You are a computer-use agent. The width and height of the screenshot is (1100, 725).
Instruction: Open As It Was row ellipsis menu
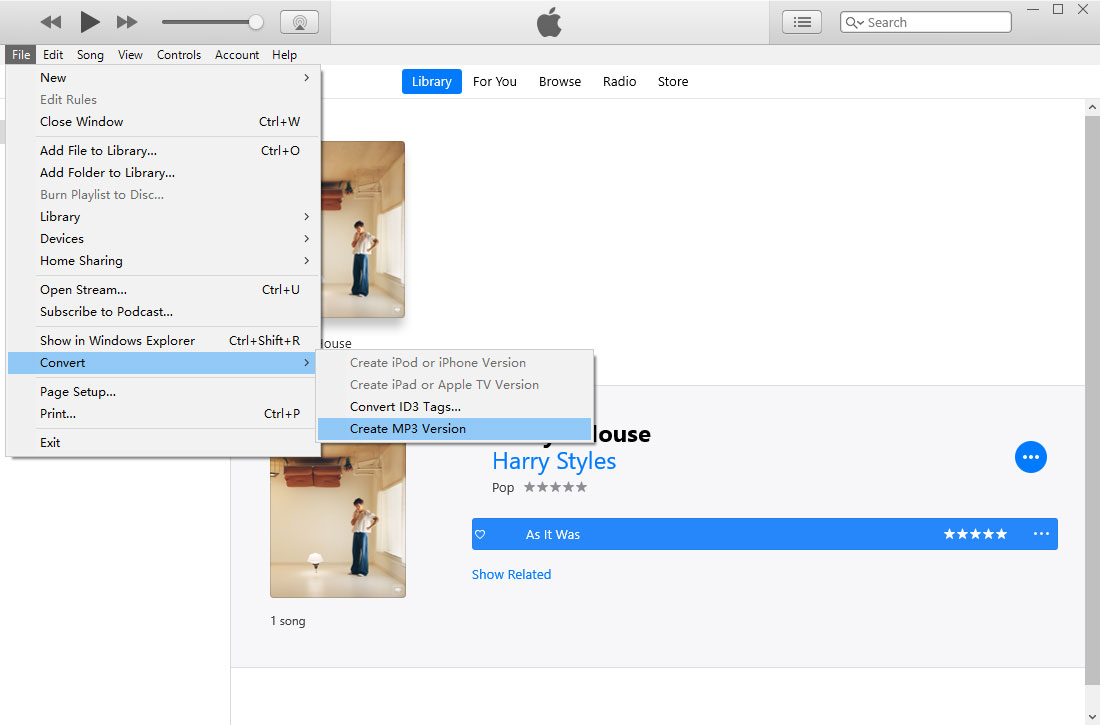coord(1041,534)
